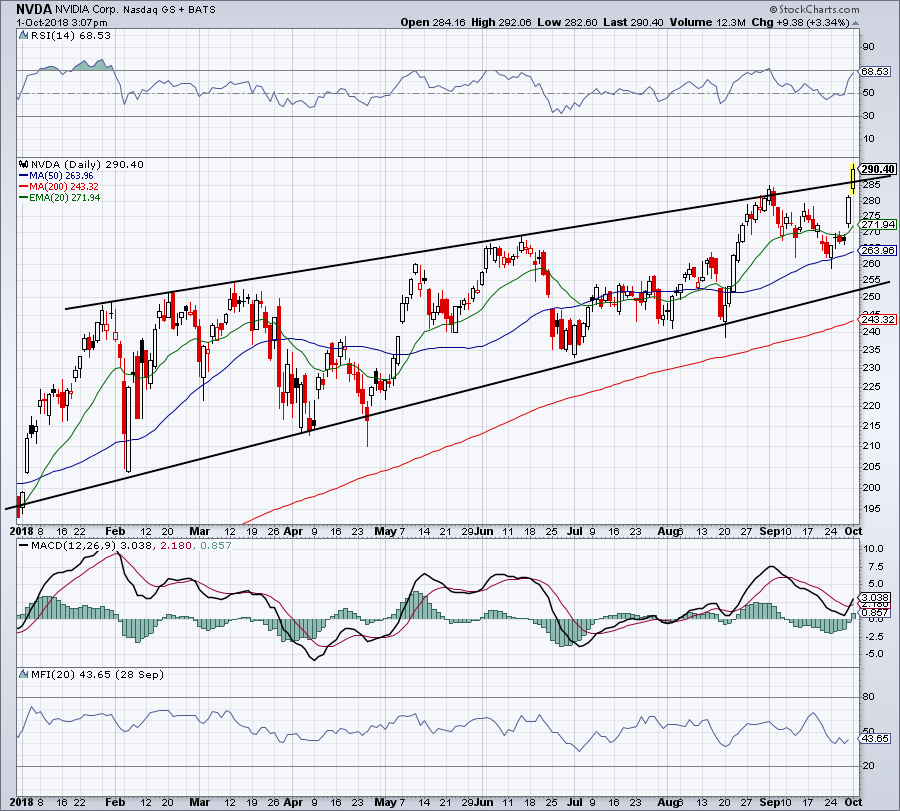Viewport: 900px width, 811px height.
Task: Click the 68.53 RSI tag on right axis
Action: point(875,72)
